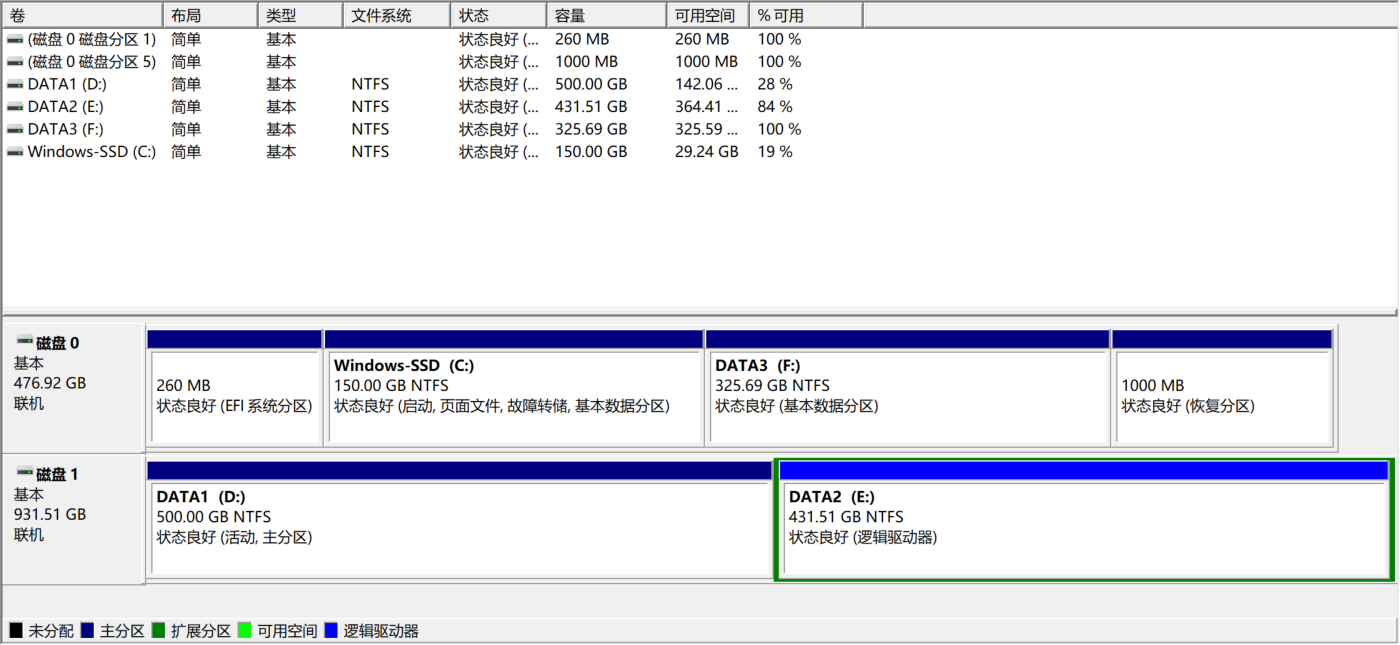Image resolution: width=1400 pixels, height=645 pixels.
Task: Sort by the % 可用 column header
Action: point(806,15)
